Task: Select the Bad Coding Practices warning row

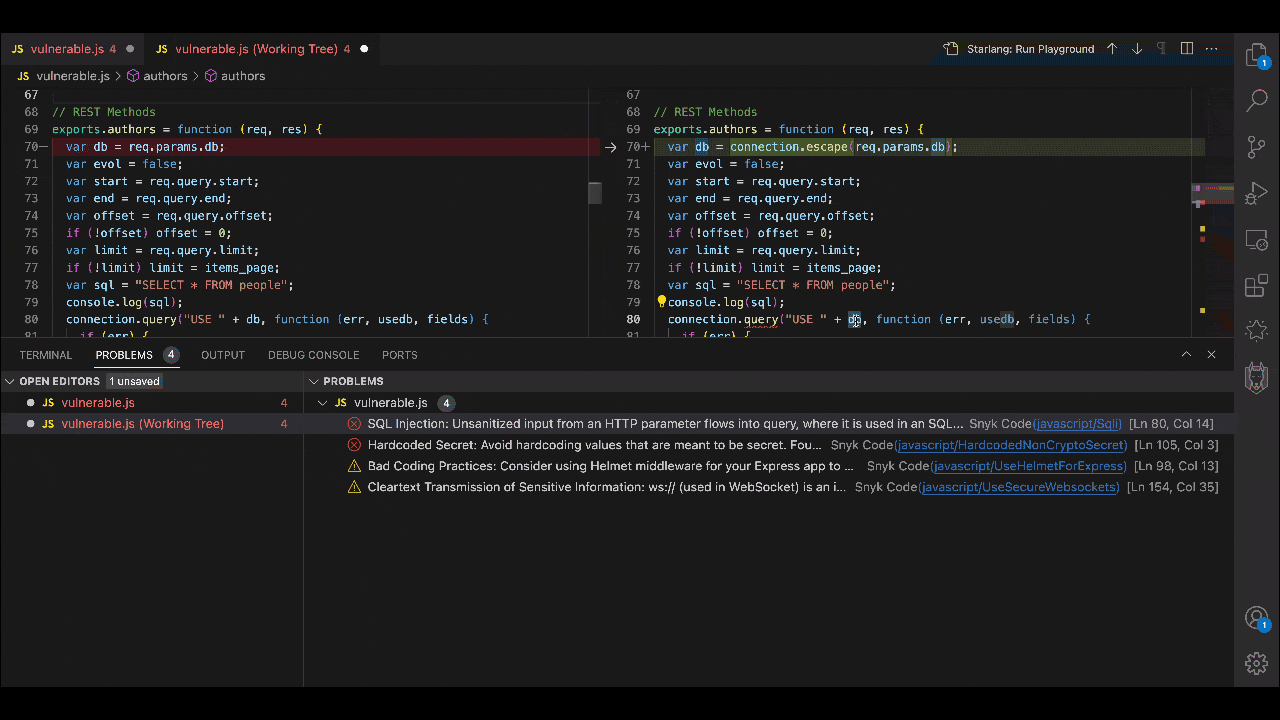Action: 768,466
